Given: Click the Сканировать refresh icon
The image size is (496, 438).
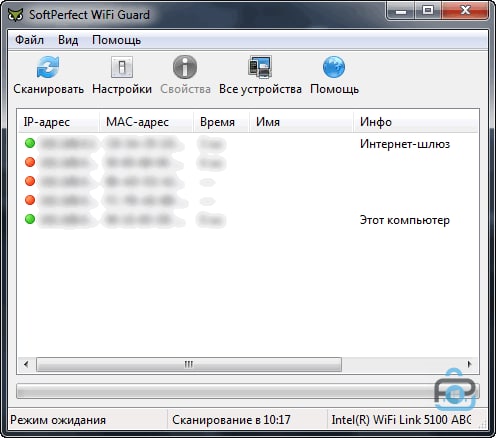Looking at the screenshot, I should (48, 67).
